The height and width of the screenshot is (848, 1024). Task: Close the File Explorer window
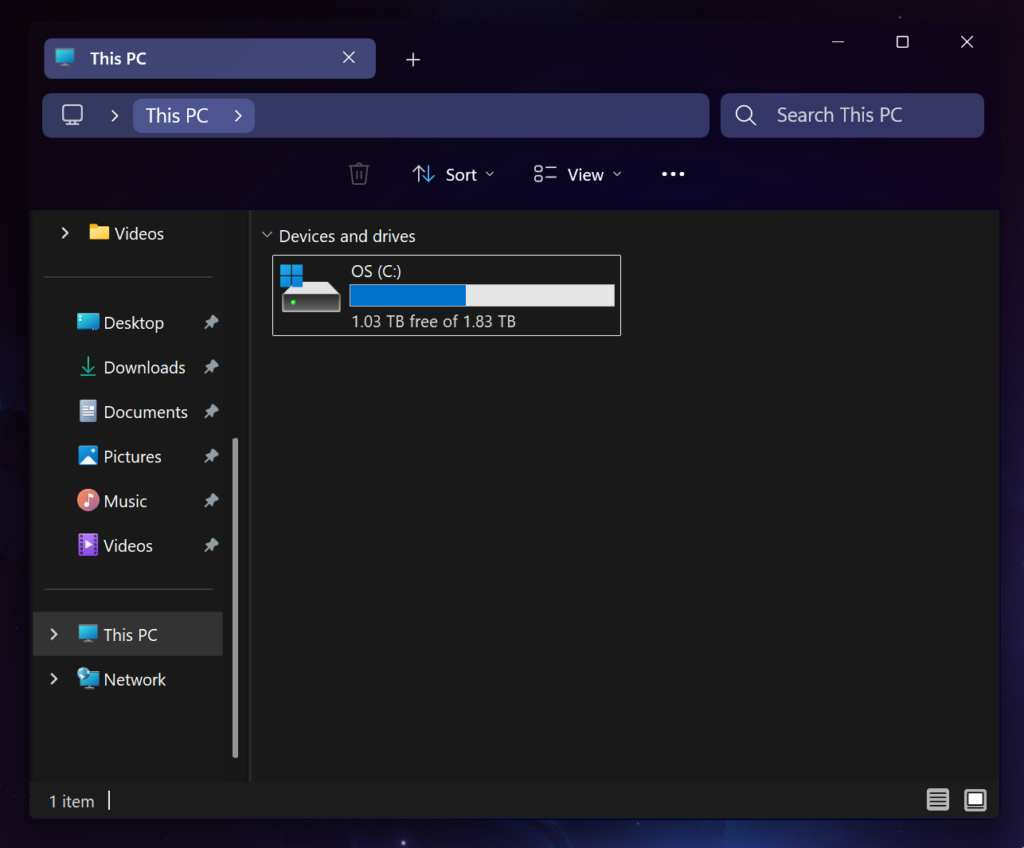point(967,42)
